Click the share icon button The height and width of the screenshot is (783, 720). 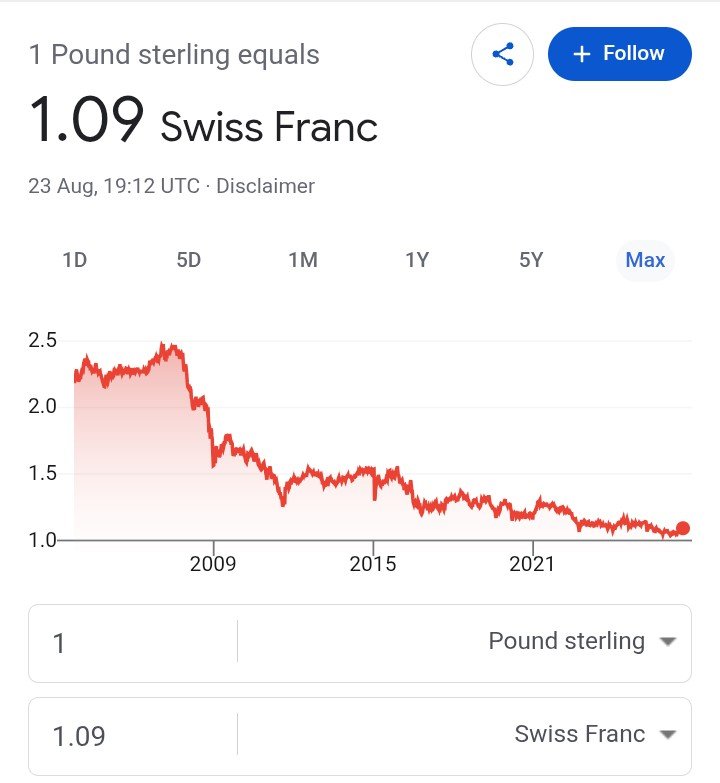coord(502,54)
